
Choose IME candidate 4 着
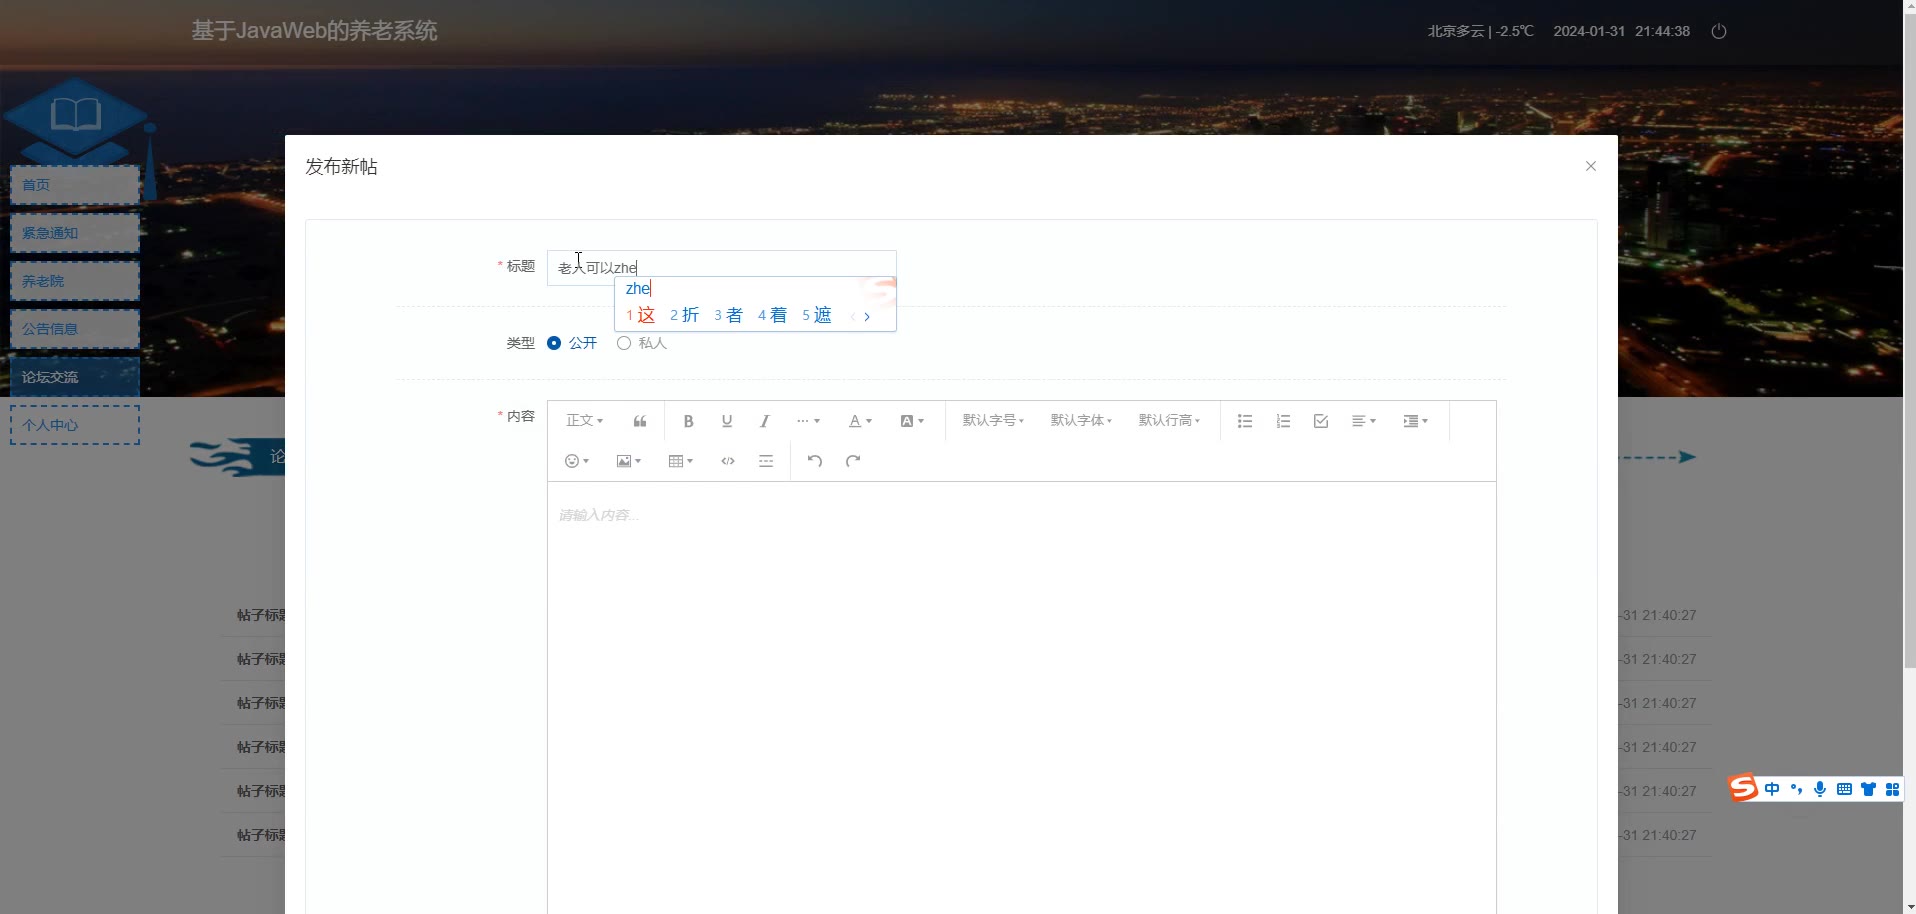[x=773, y=316]
